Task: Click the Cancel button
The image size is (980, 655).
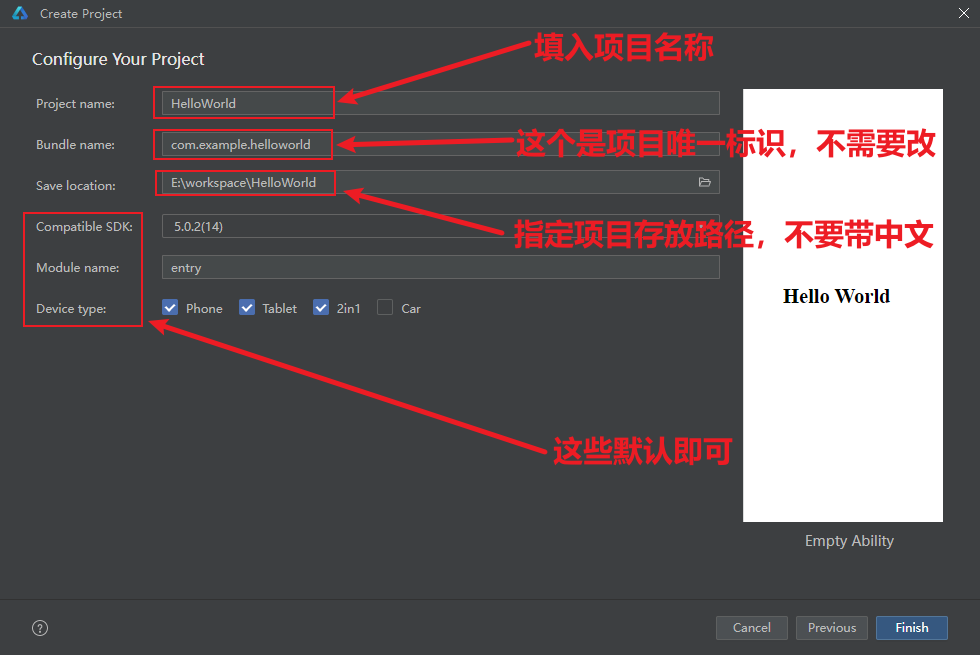Action: (752, 628)
